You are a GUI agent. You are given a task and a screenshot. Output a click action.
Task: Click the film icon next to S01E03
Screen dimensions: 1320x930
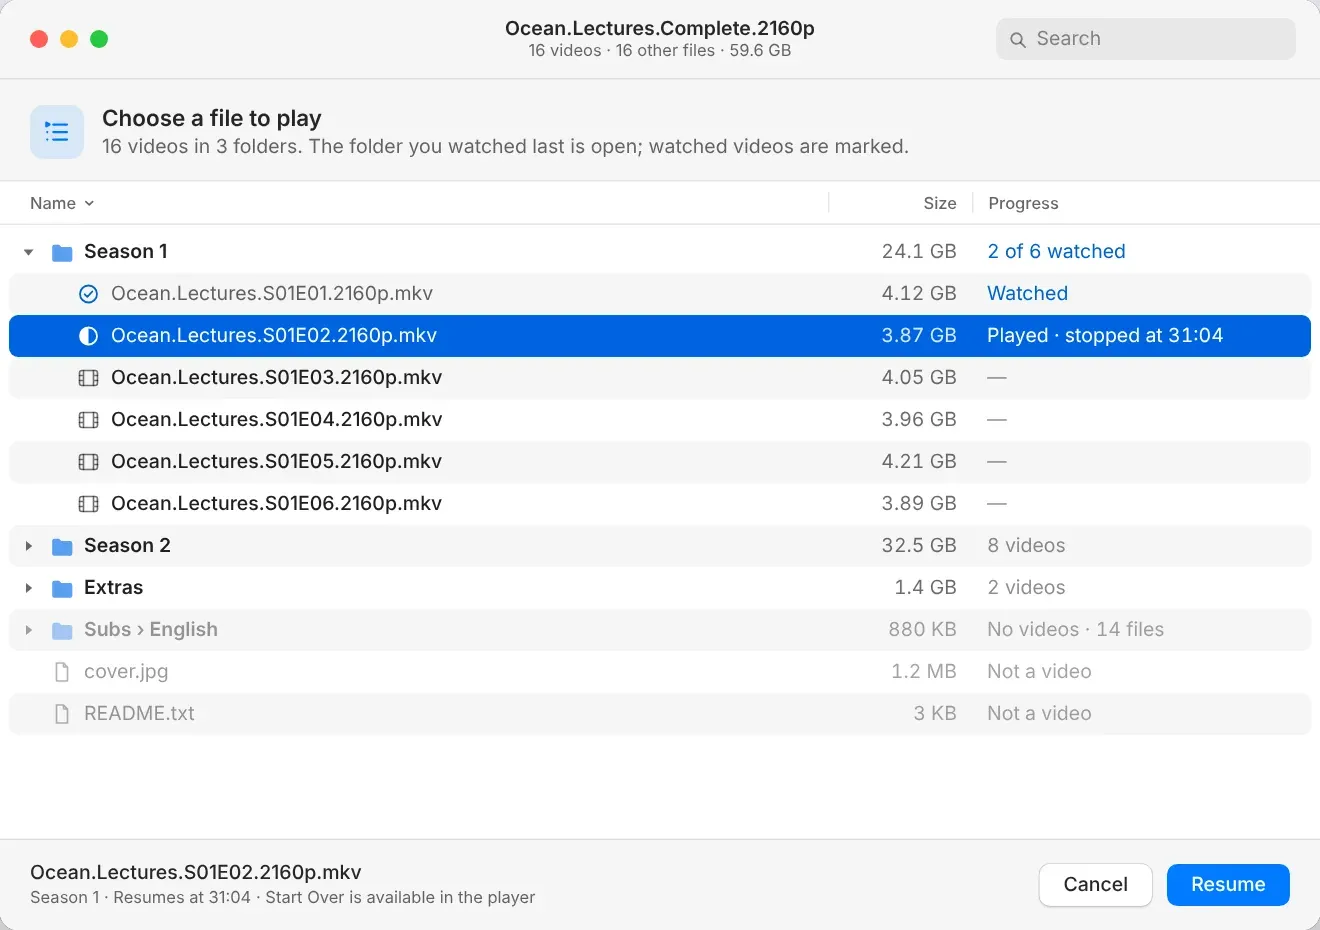point(88,378)
